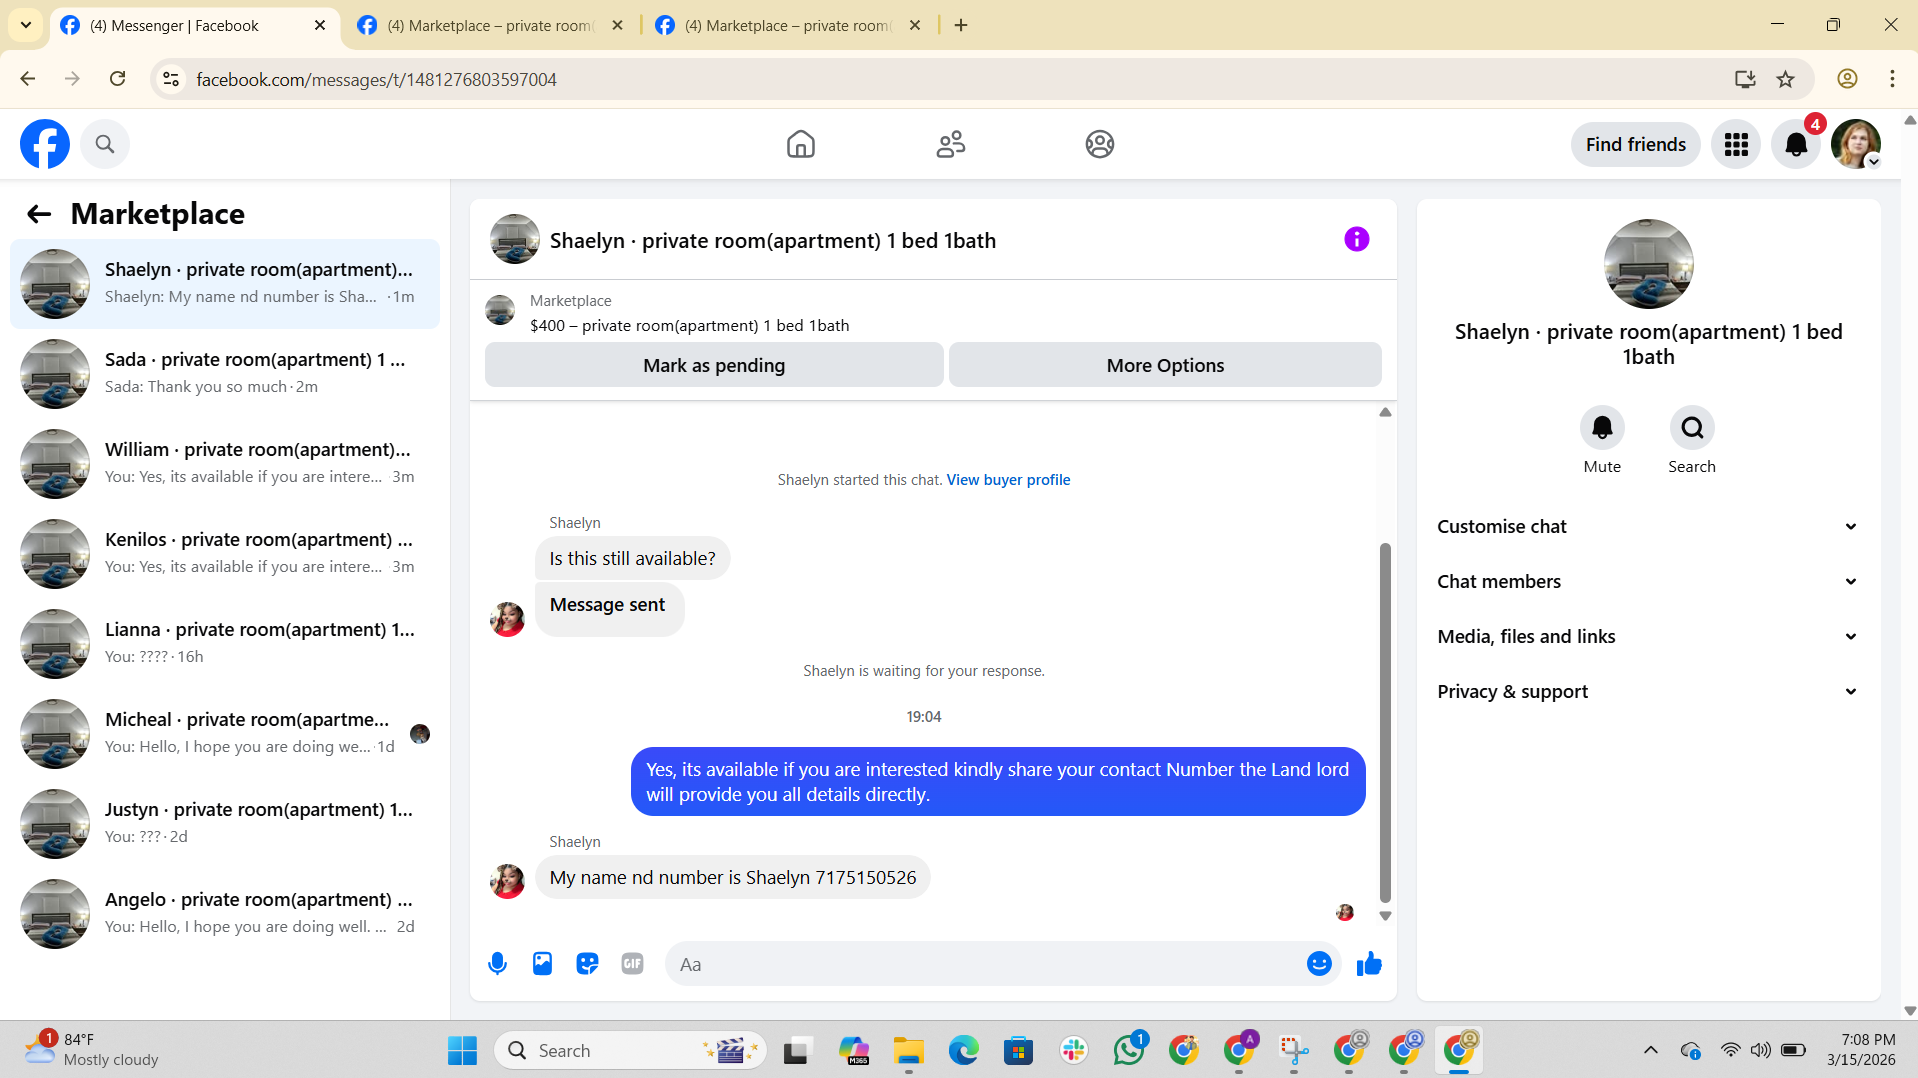Viewport: 1918px width, 1078px height.
Task: Switch to Messenger | Facebook tab
Action: pyautogui.click(x=193, y=26)
